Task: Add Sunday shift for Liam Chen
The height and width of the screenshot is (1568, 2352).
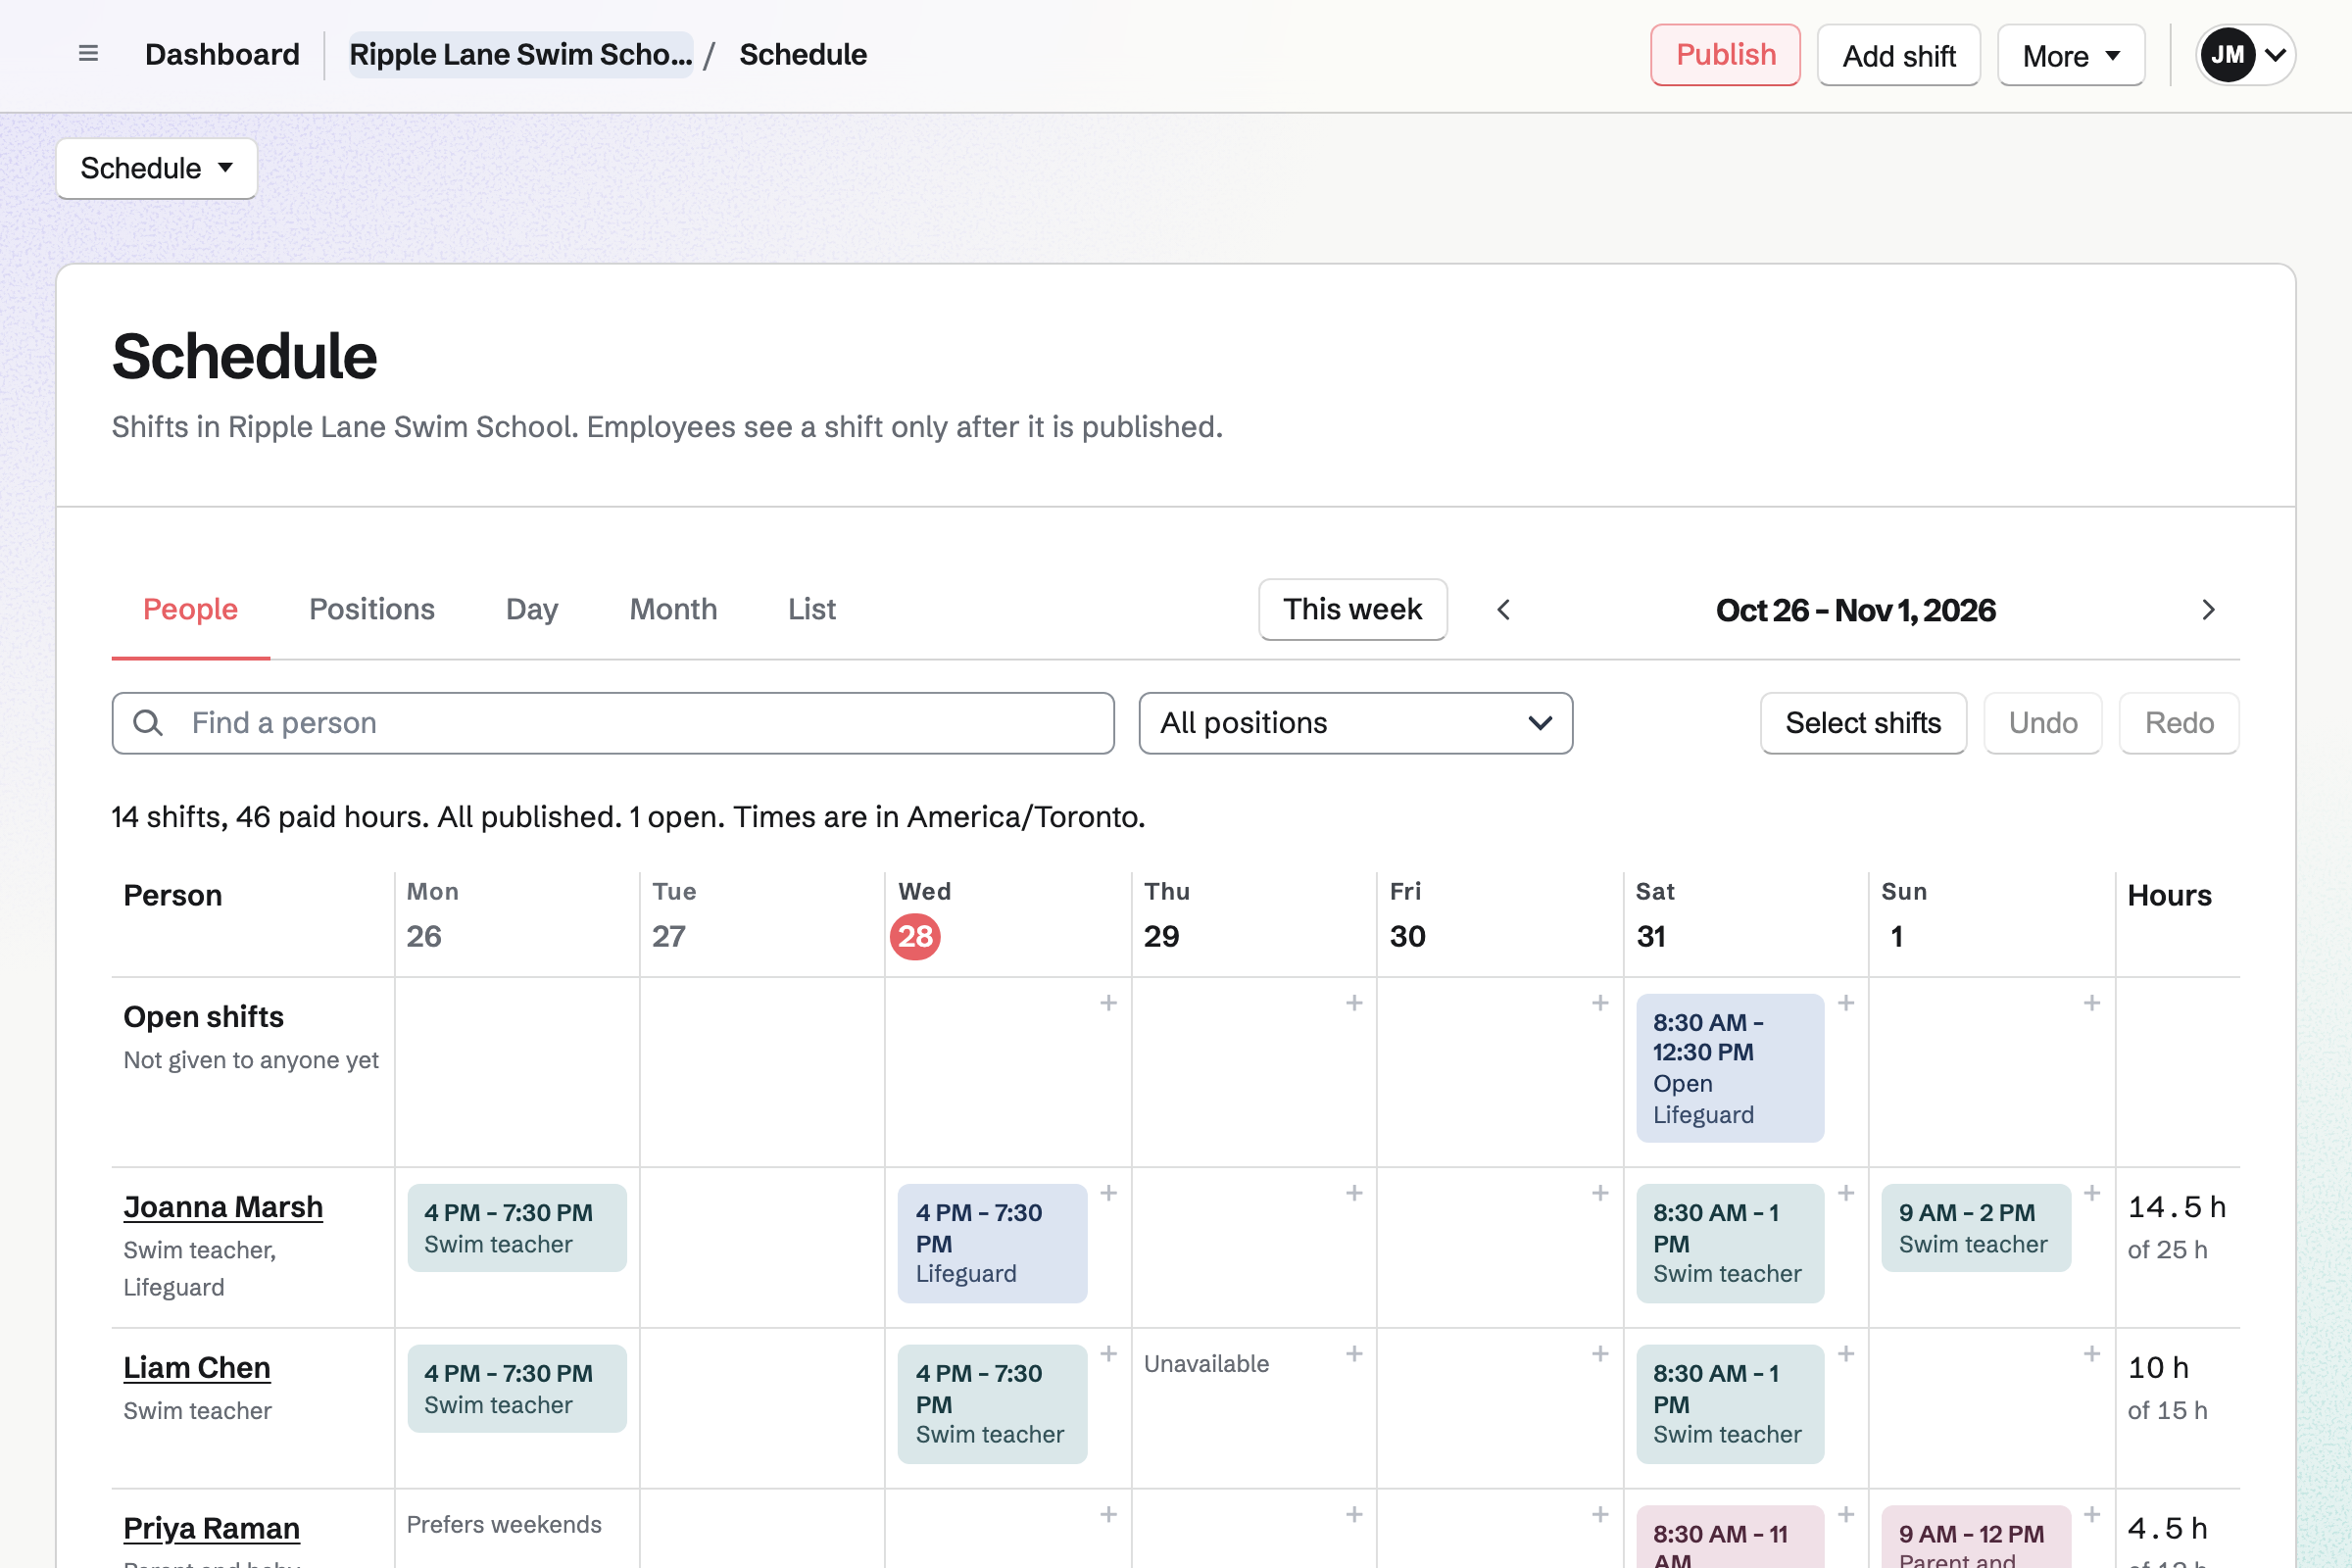Action: click(x=2091, y=1354)
